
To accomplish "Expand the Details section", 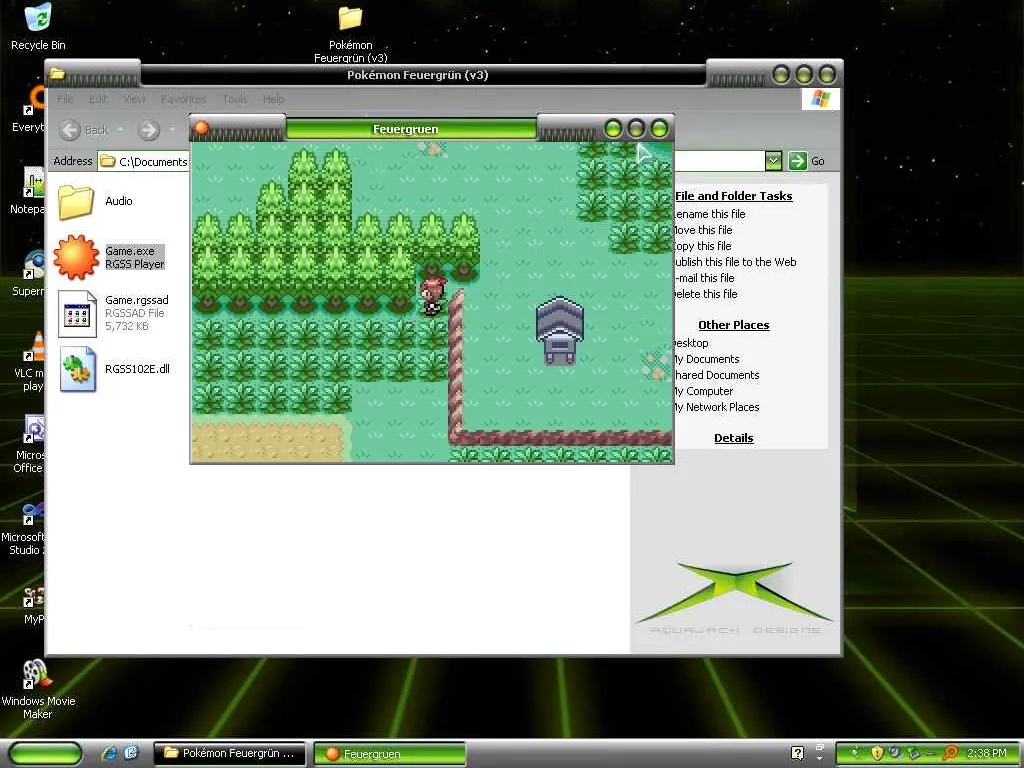I will tap(733, 438).
